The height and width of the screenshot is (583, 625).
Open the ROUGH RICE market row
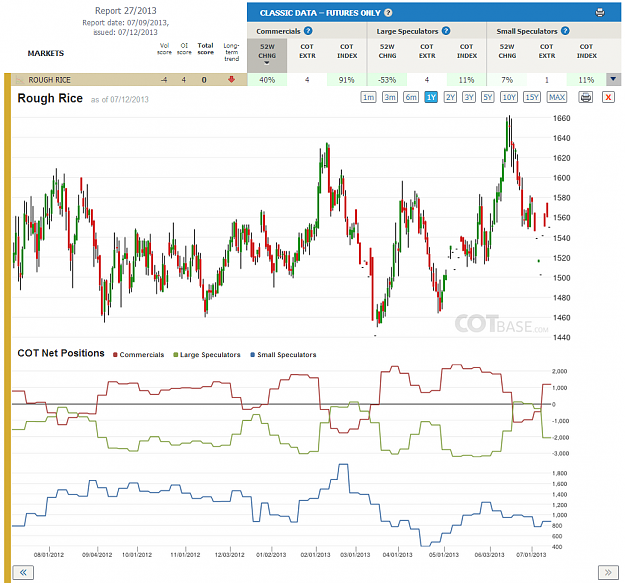49,80
